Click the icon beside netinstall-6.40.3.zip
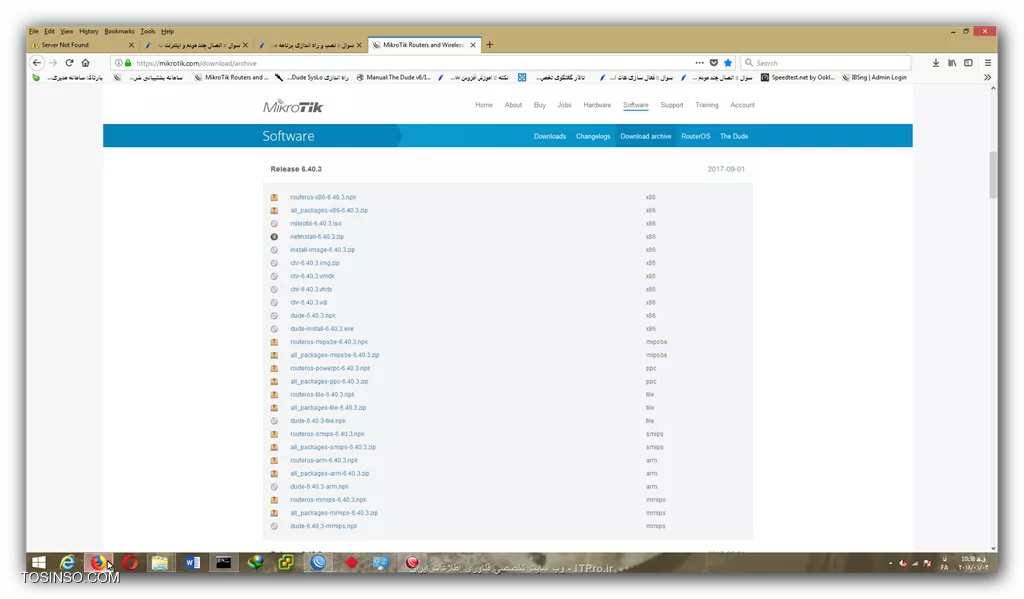This screenshot has height=599, width=1024. tap(274, 236)
